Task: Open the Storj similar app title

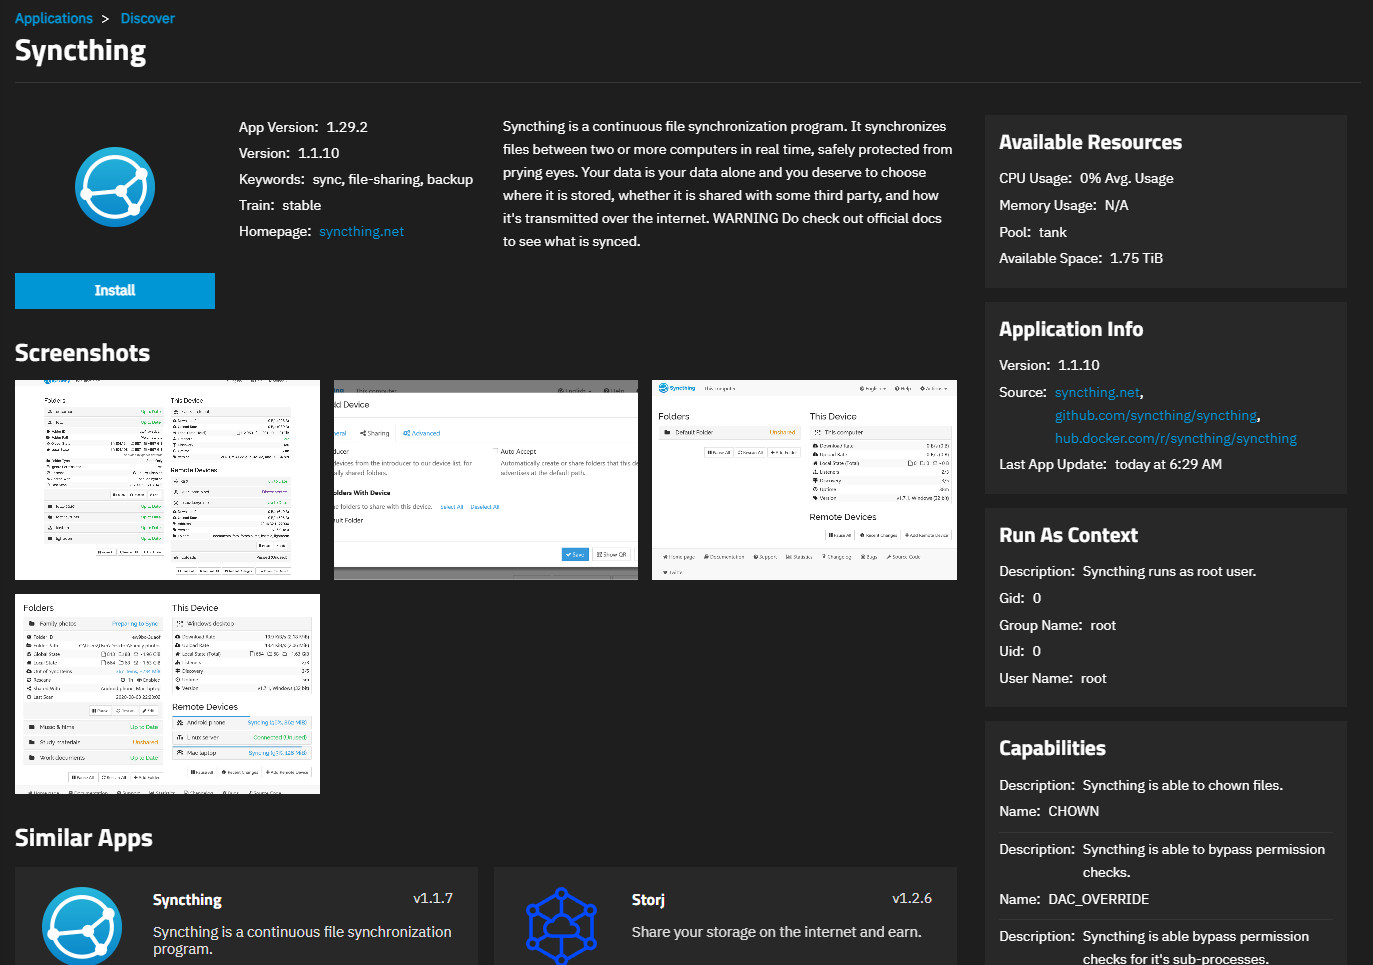Action: [648, 900]
